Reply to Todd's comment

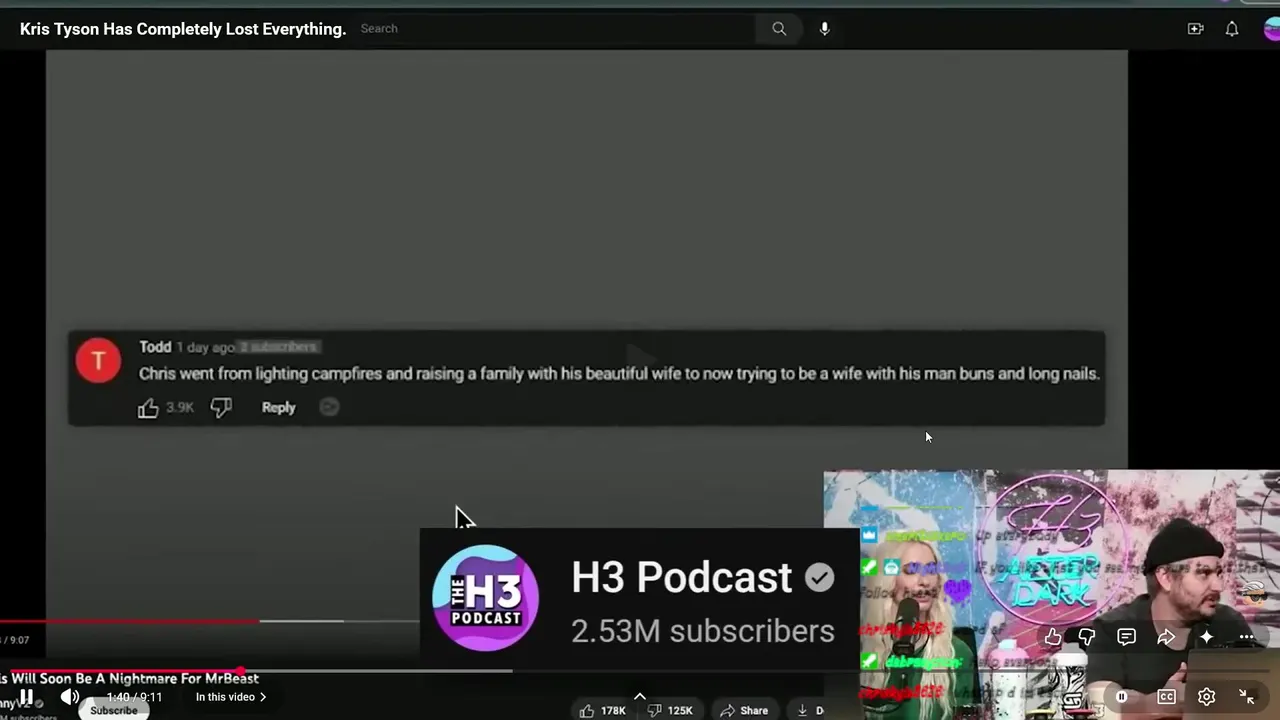coord(278,408)
